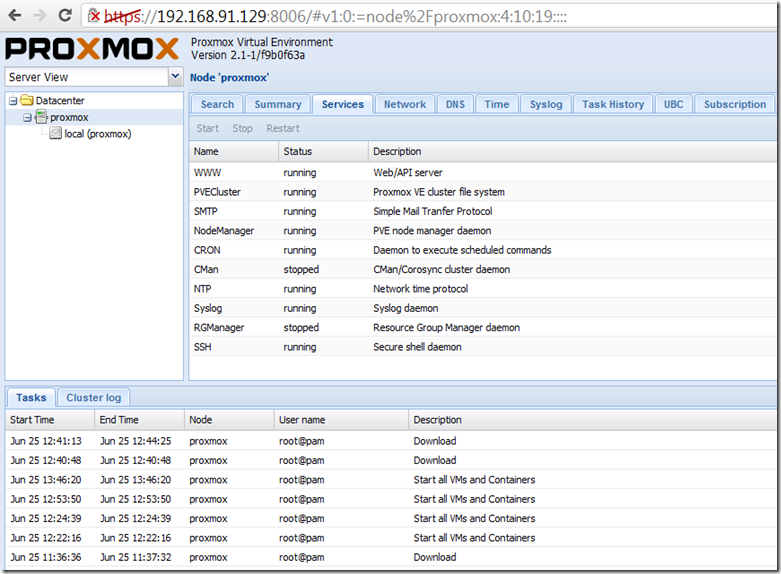Open the Task History tab

[x=613, y=104]
